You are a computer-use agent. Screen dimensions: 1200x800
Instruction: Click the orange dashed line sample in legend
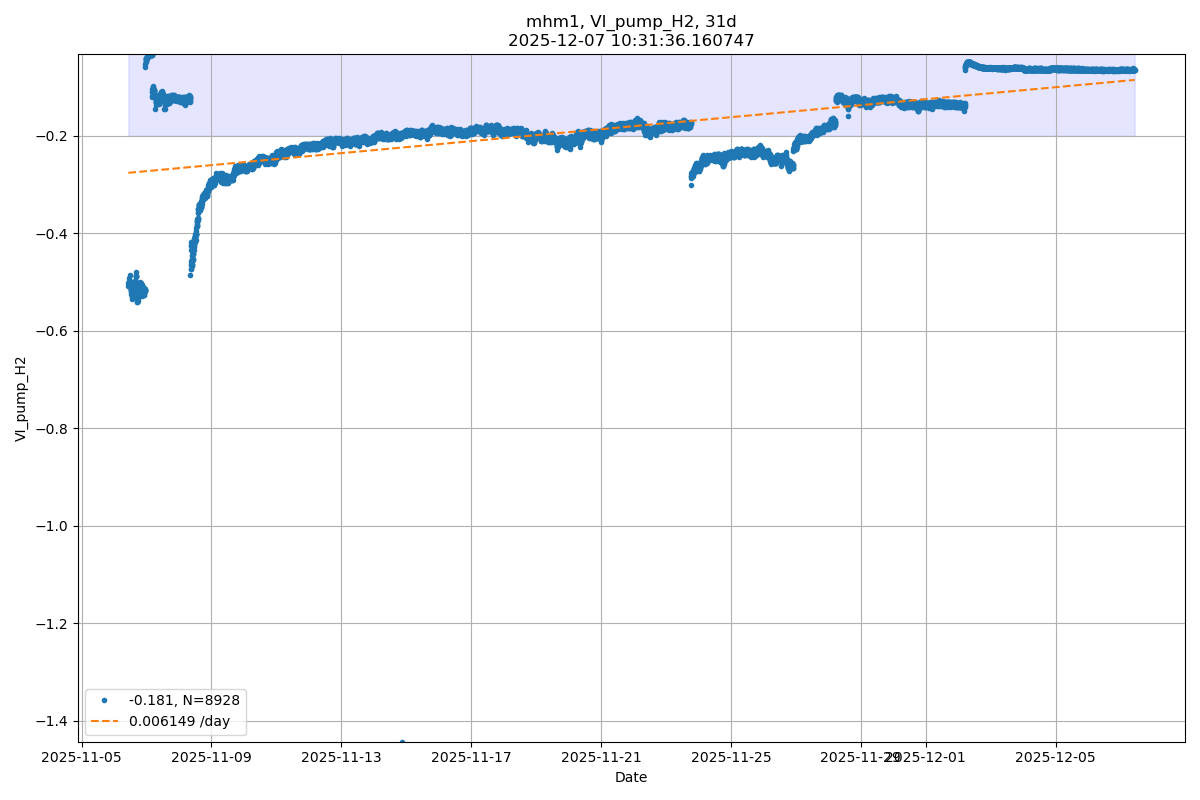tap(104, 720)
